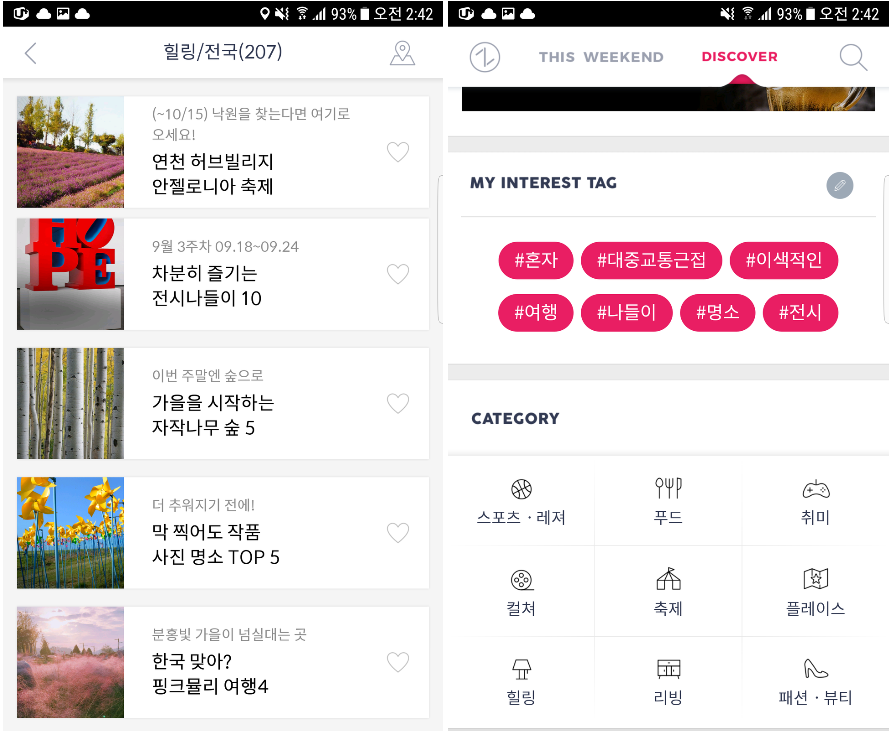Select the 취미 gamepad category
The height and width of the screenshot is (731, 889).
pyautogui.click(x=815, y=502)
